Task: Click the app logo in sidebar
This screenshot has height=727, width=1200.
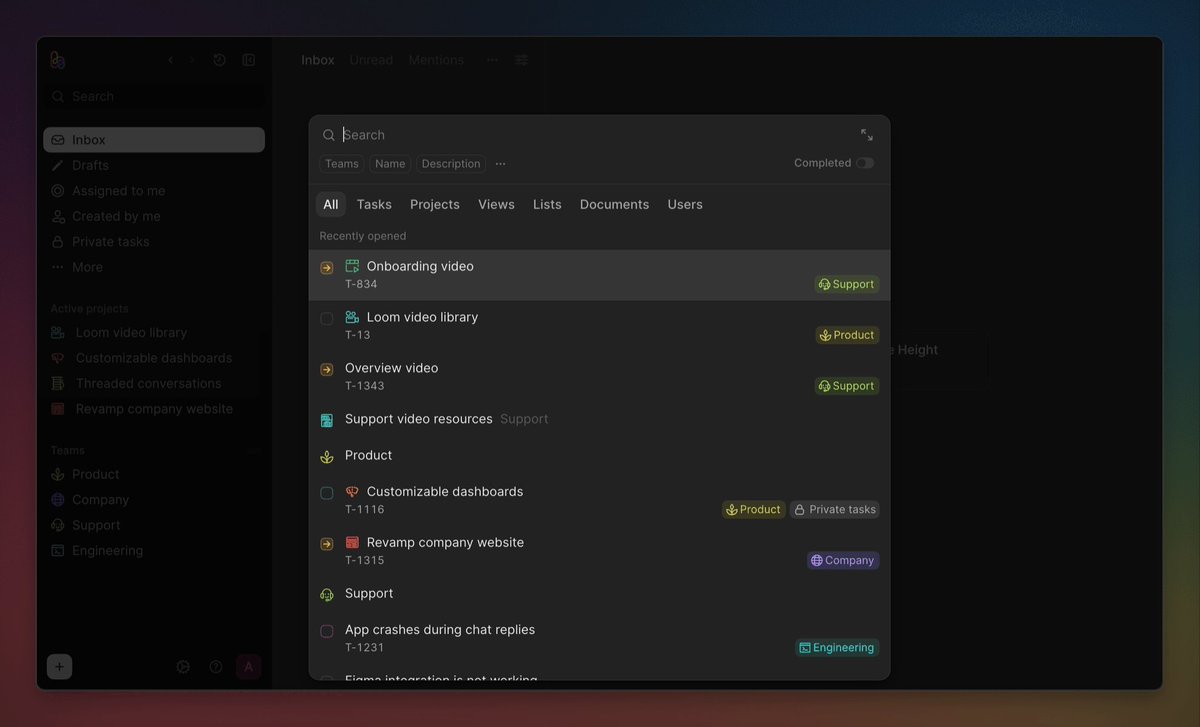Action: pyautogui.click(x=58, y=60)
